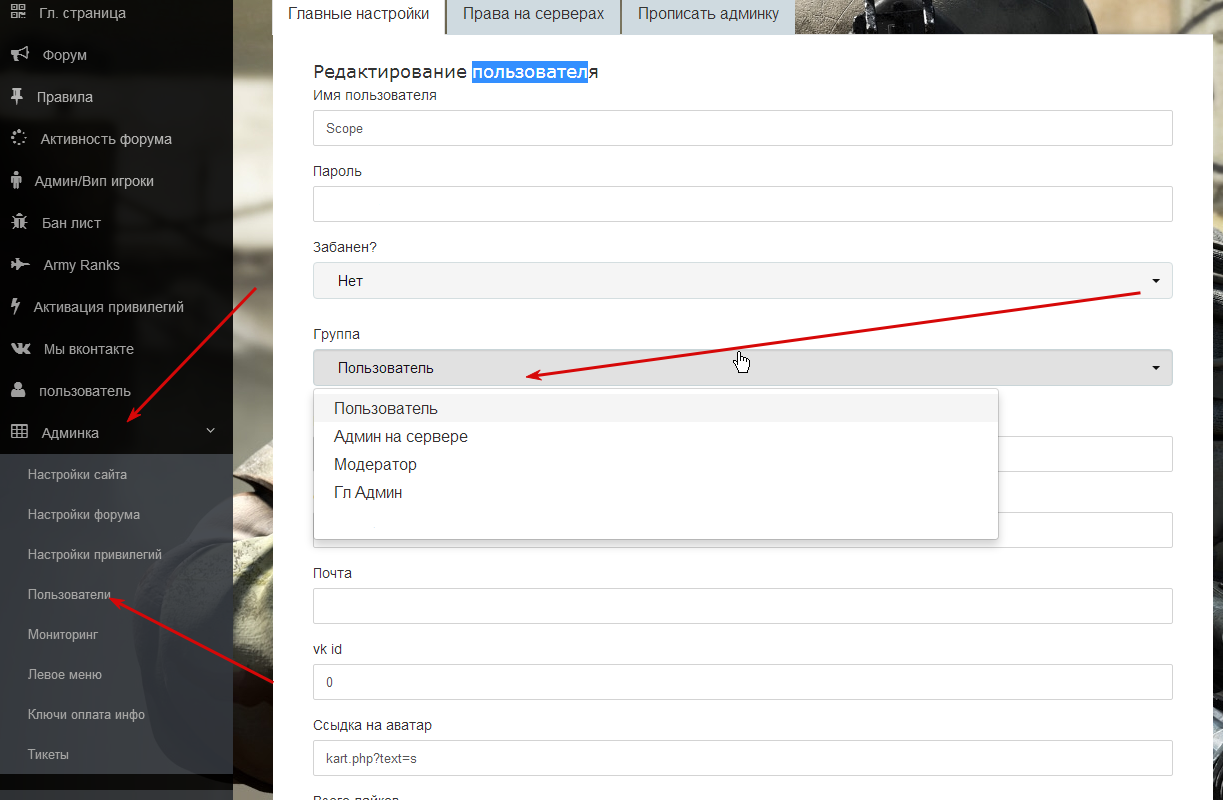The image size is (1223, 800).
Task: Click the pin icon beside Правила
Action: [16, 97]
